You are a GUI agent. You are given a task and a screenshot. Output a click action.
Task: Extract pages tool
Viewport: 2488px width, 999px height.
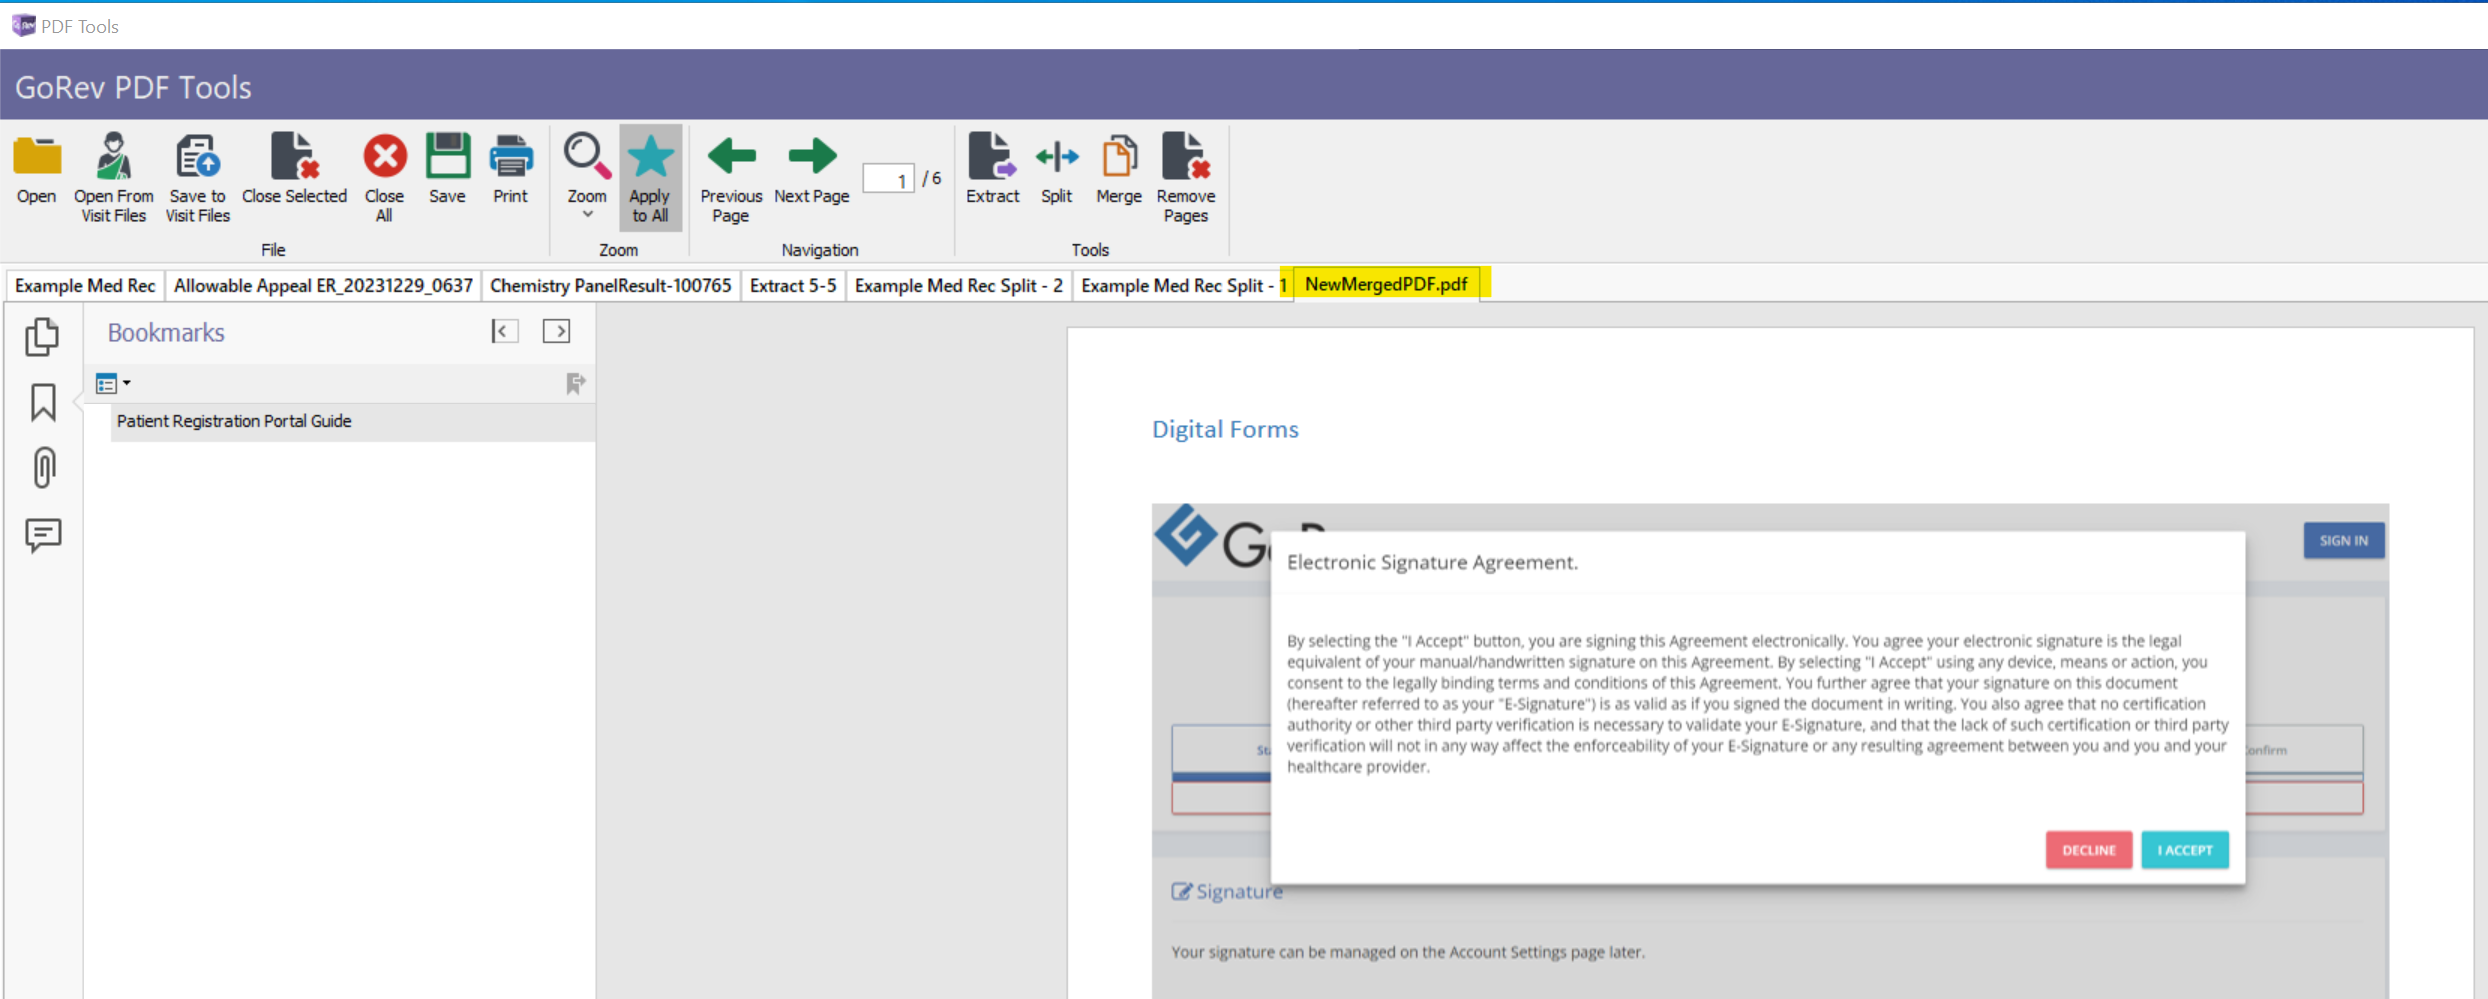coord(992,170)
